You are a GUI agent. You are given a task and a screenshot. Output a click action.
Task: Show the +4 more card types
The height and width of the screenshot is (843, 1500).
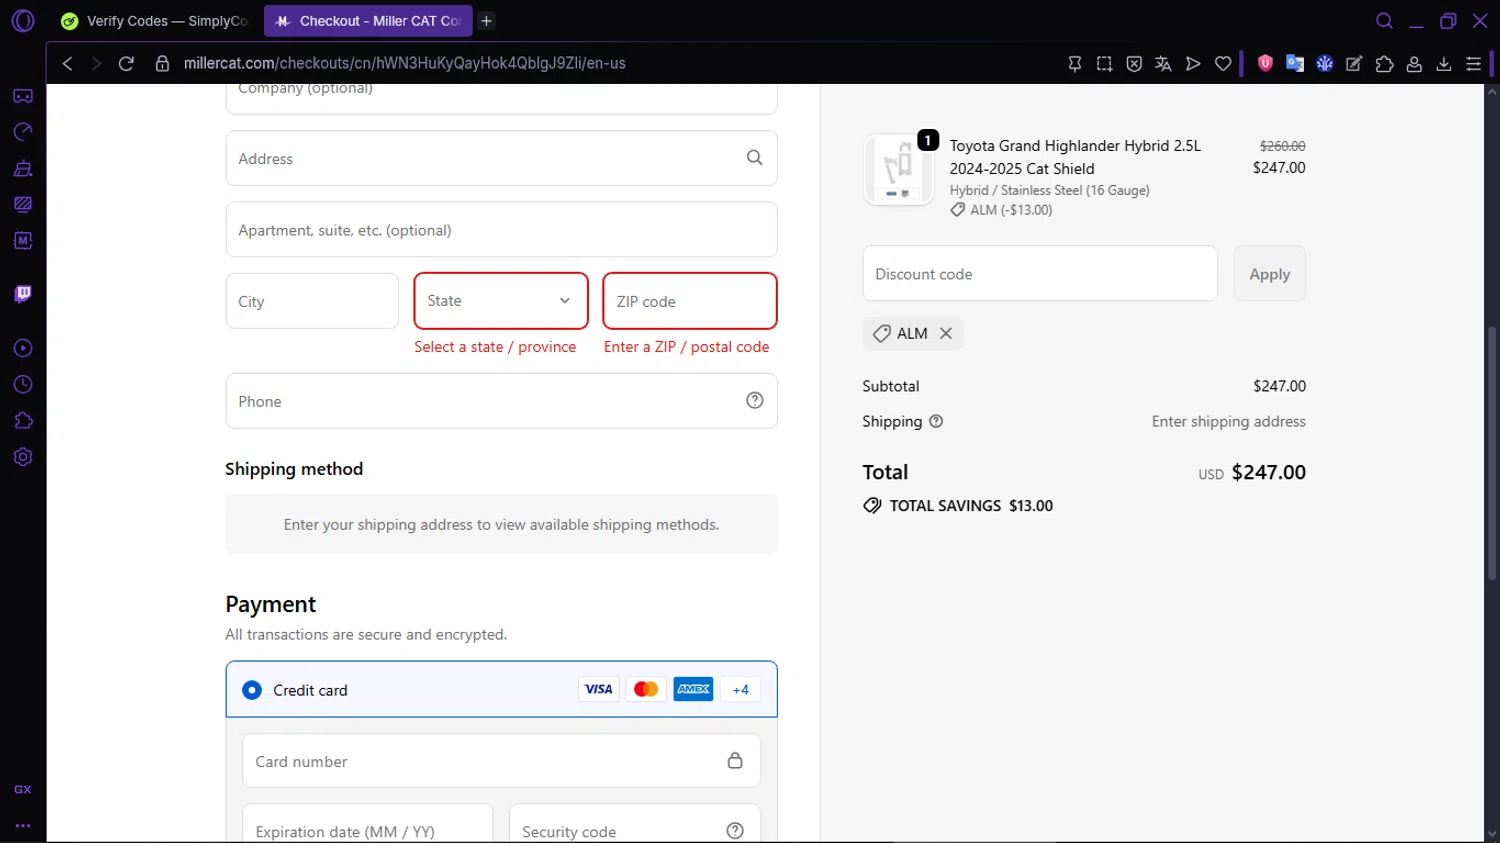click(741, 689)
